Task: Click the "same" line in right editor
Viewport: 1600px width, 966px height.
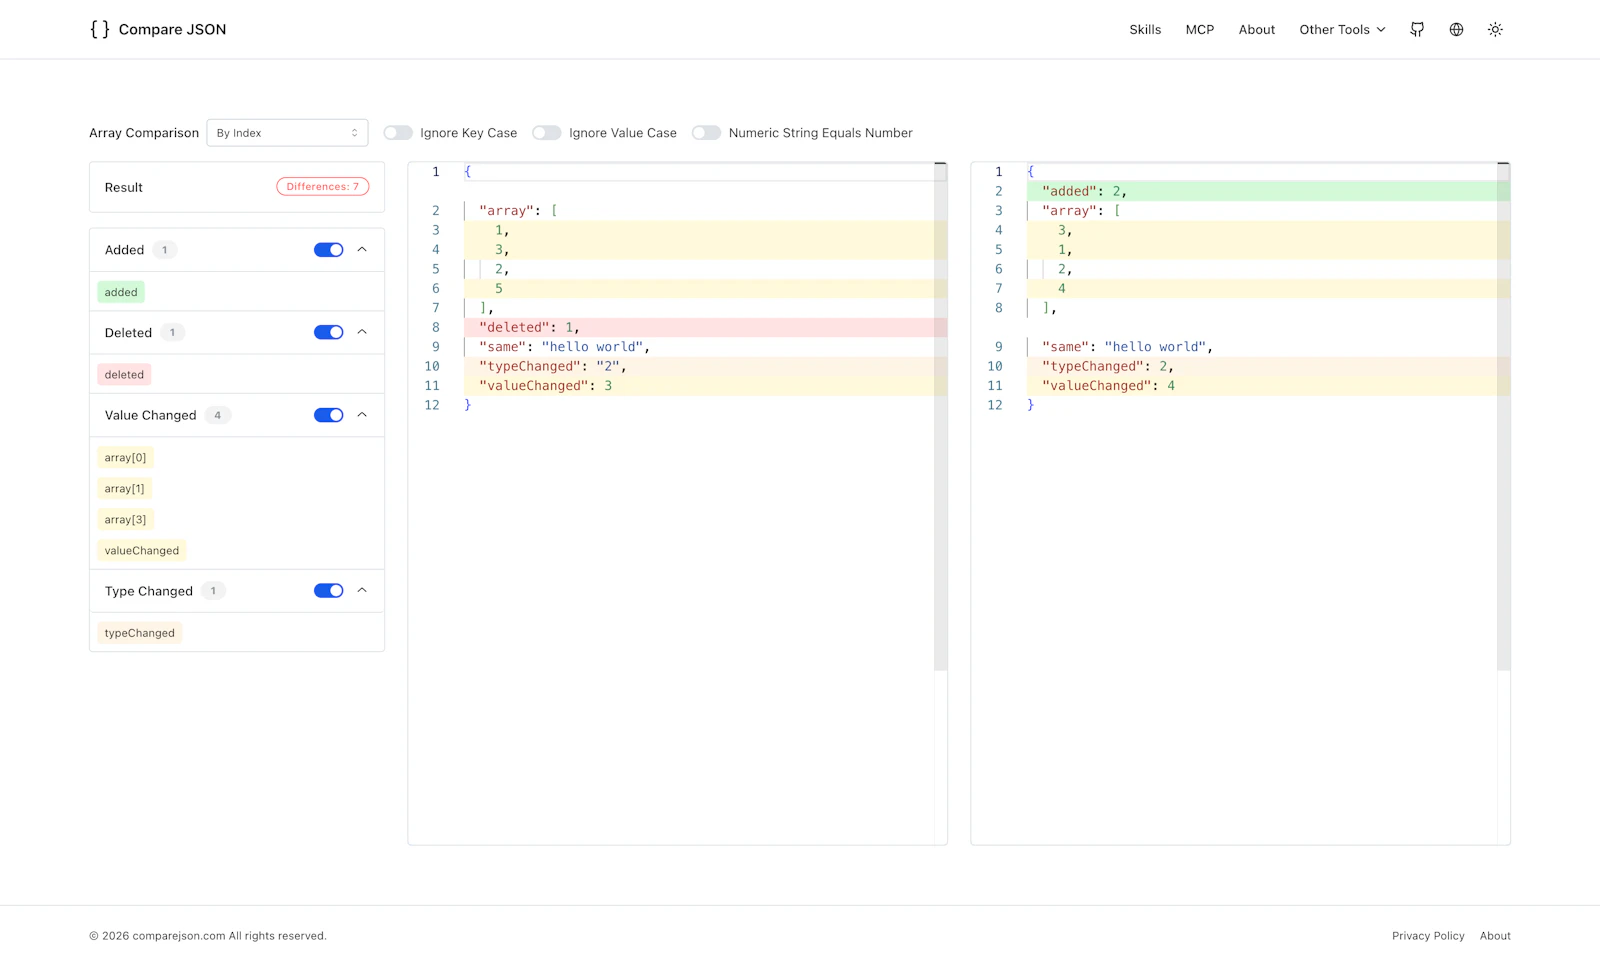Action: [1128, 347]
